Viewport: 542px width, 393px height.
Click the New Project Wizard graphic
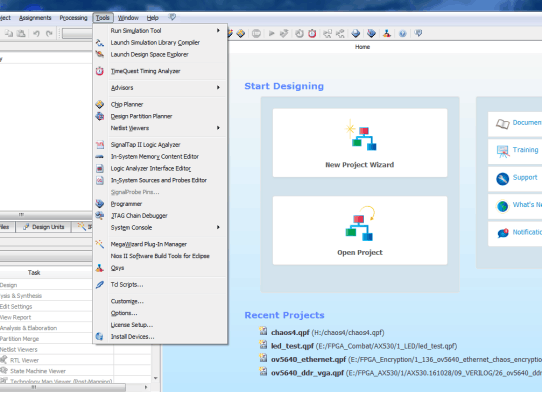(360, 135)
